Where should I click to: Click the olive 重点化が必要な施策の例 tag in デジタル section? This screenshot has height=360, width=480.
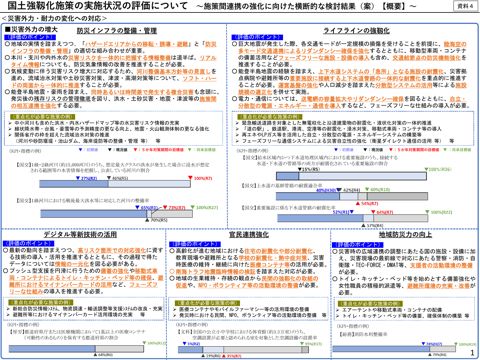(40, 302)
